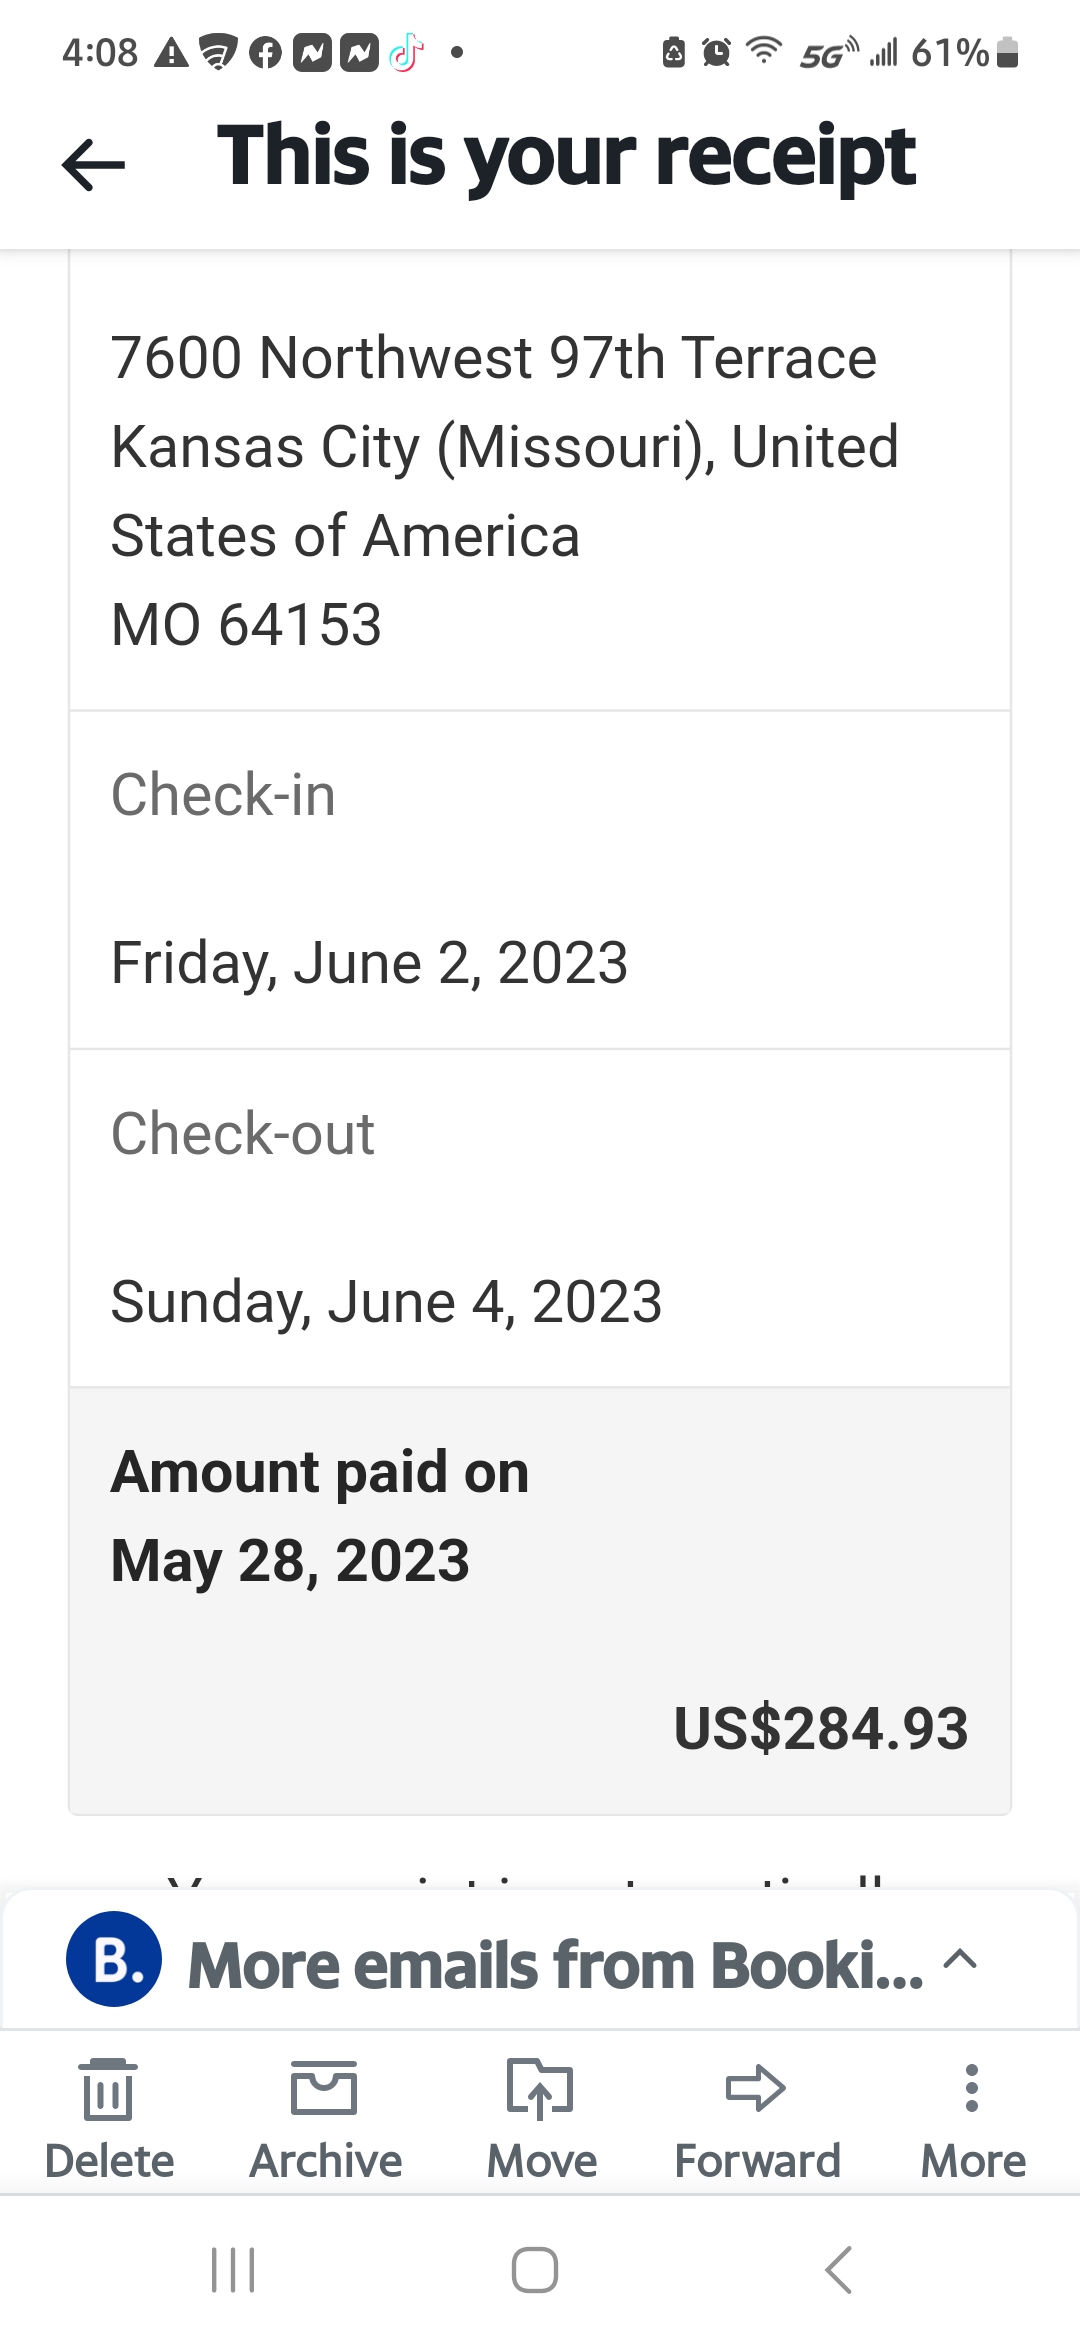Tap the Booking.com sender avatar
1080x2340 pixels.
tap(114, 1959)
